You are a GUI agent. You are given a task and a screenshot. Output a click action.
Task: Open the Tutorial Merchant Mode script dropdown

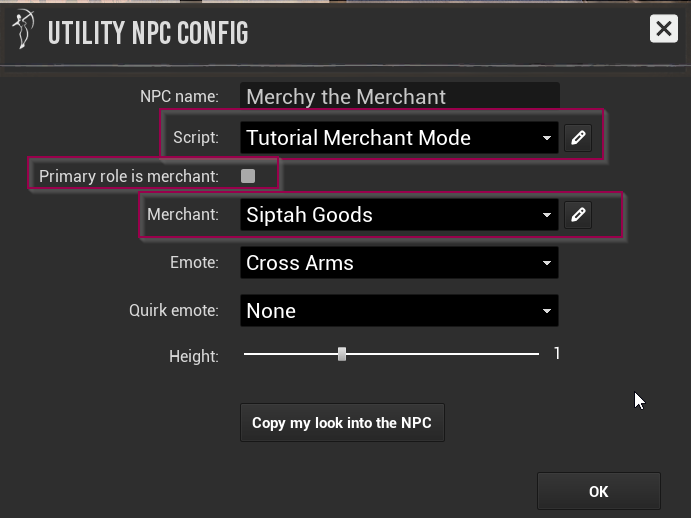tap(399, 138)
